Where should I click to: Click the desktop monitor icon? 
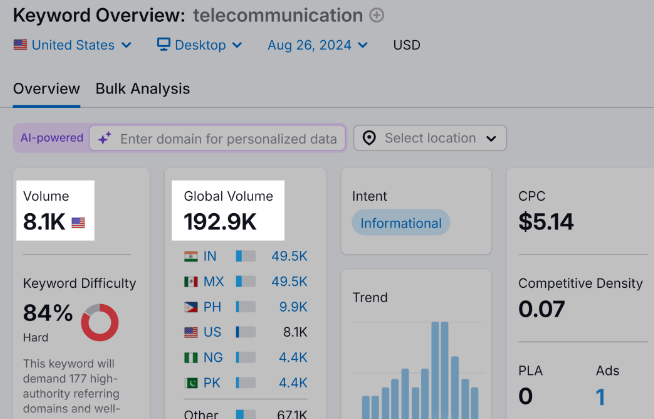[x=164, y=45]
